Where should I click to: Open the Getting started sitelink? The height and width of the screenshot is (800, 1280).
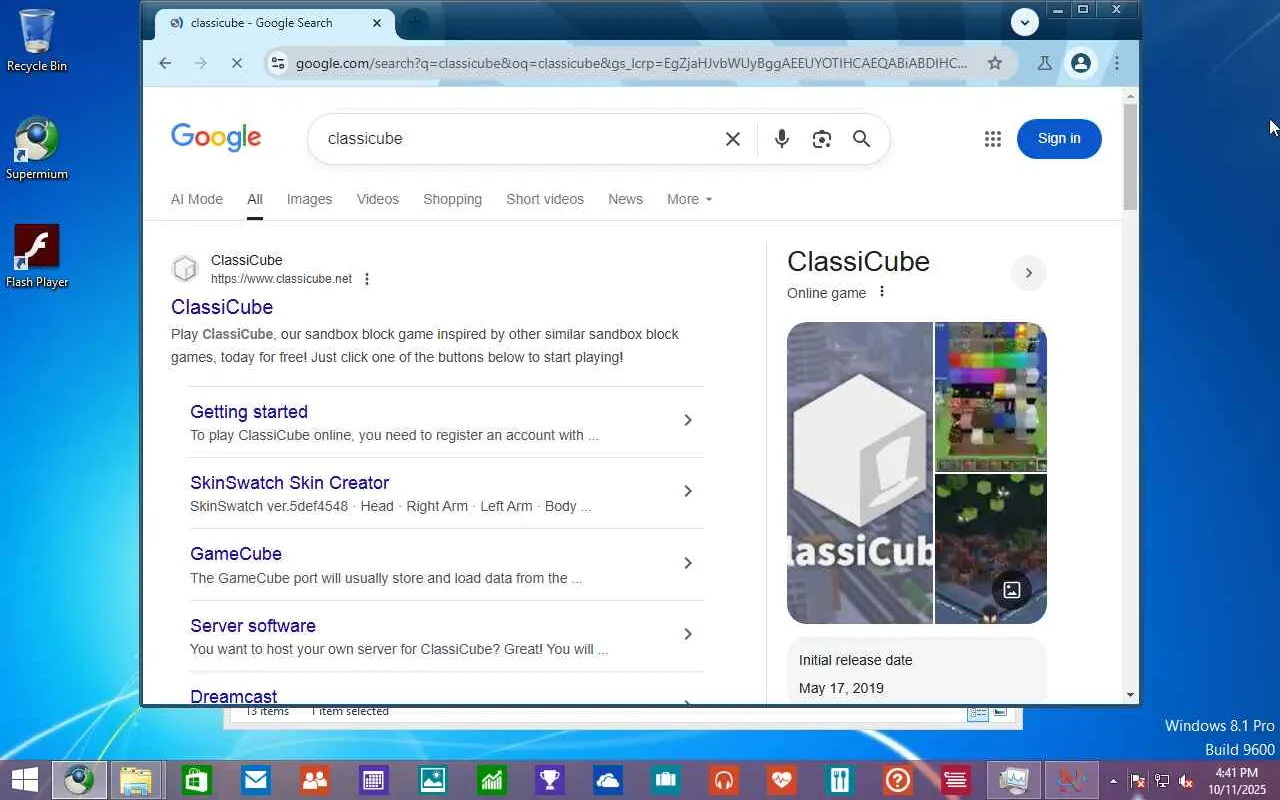(249, 412)
